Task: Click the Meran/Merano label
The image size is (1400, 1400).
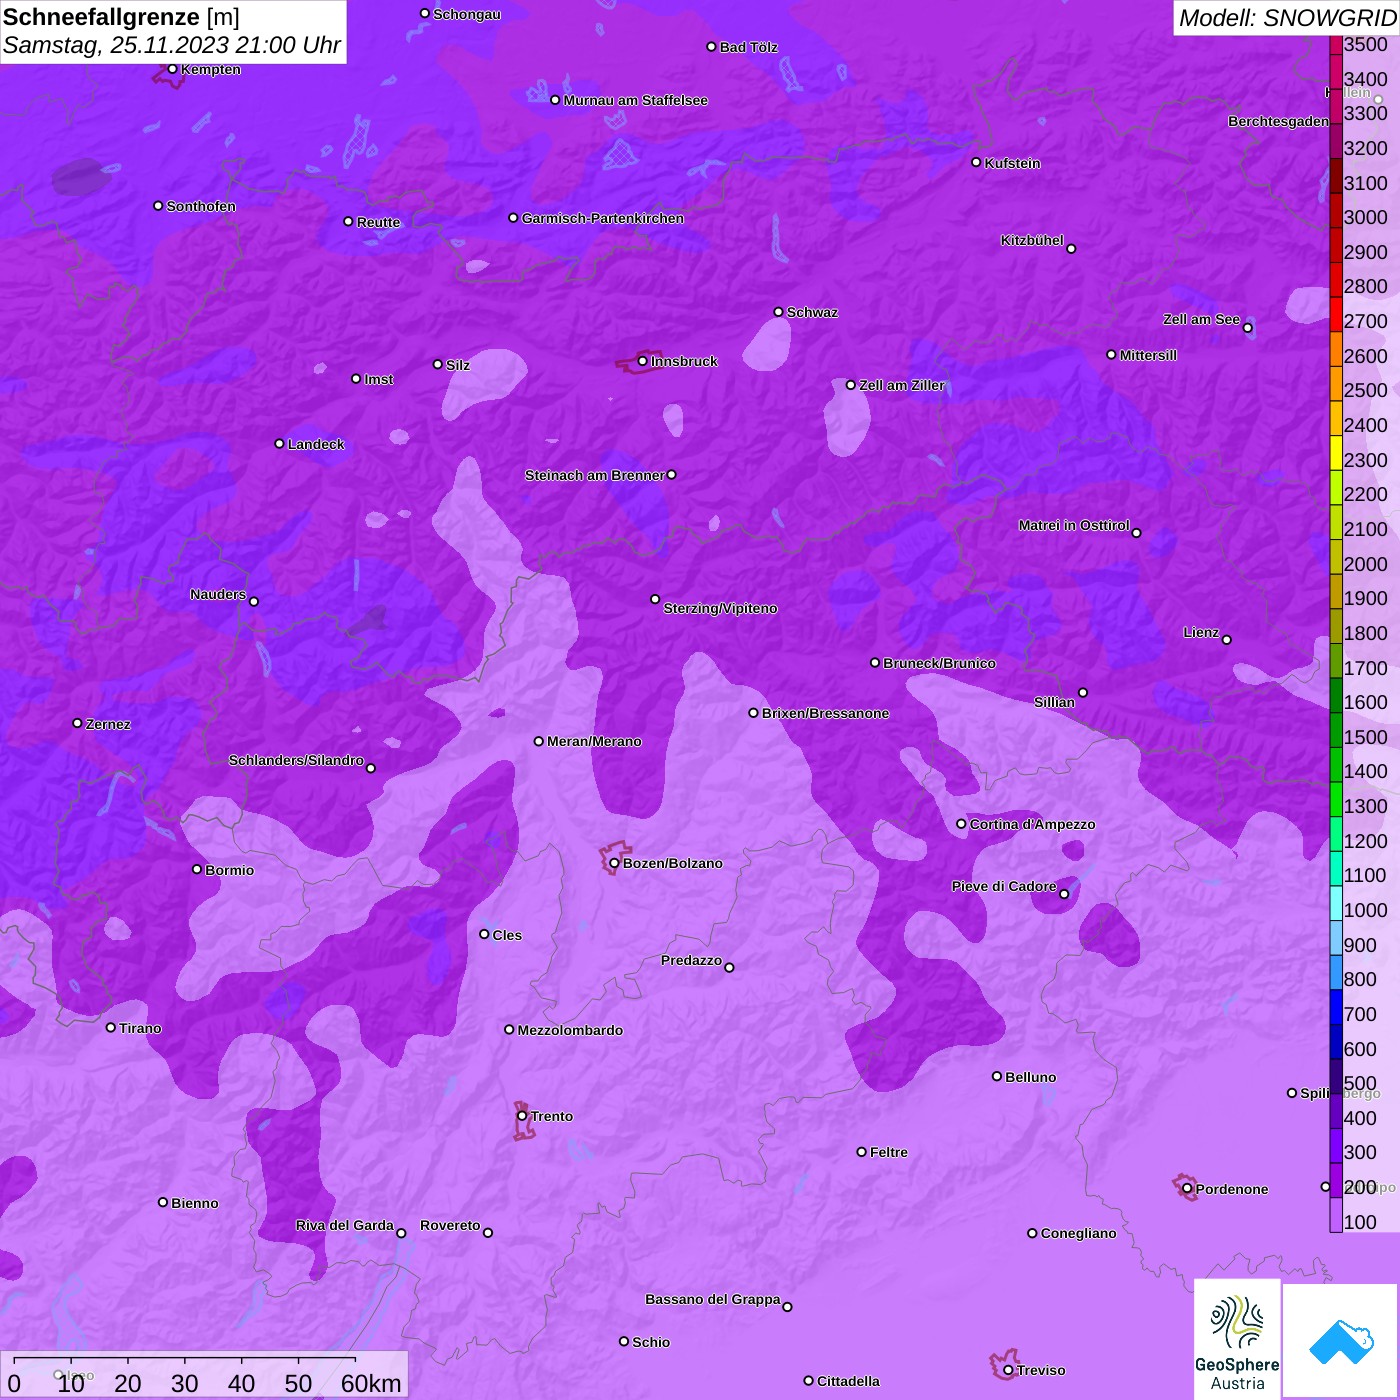Action: pyautogui.click(x=594, y=741)
